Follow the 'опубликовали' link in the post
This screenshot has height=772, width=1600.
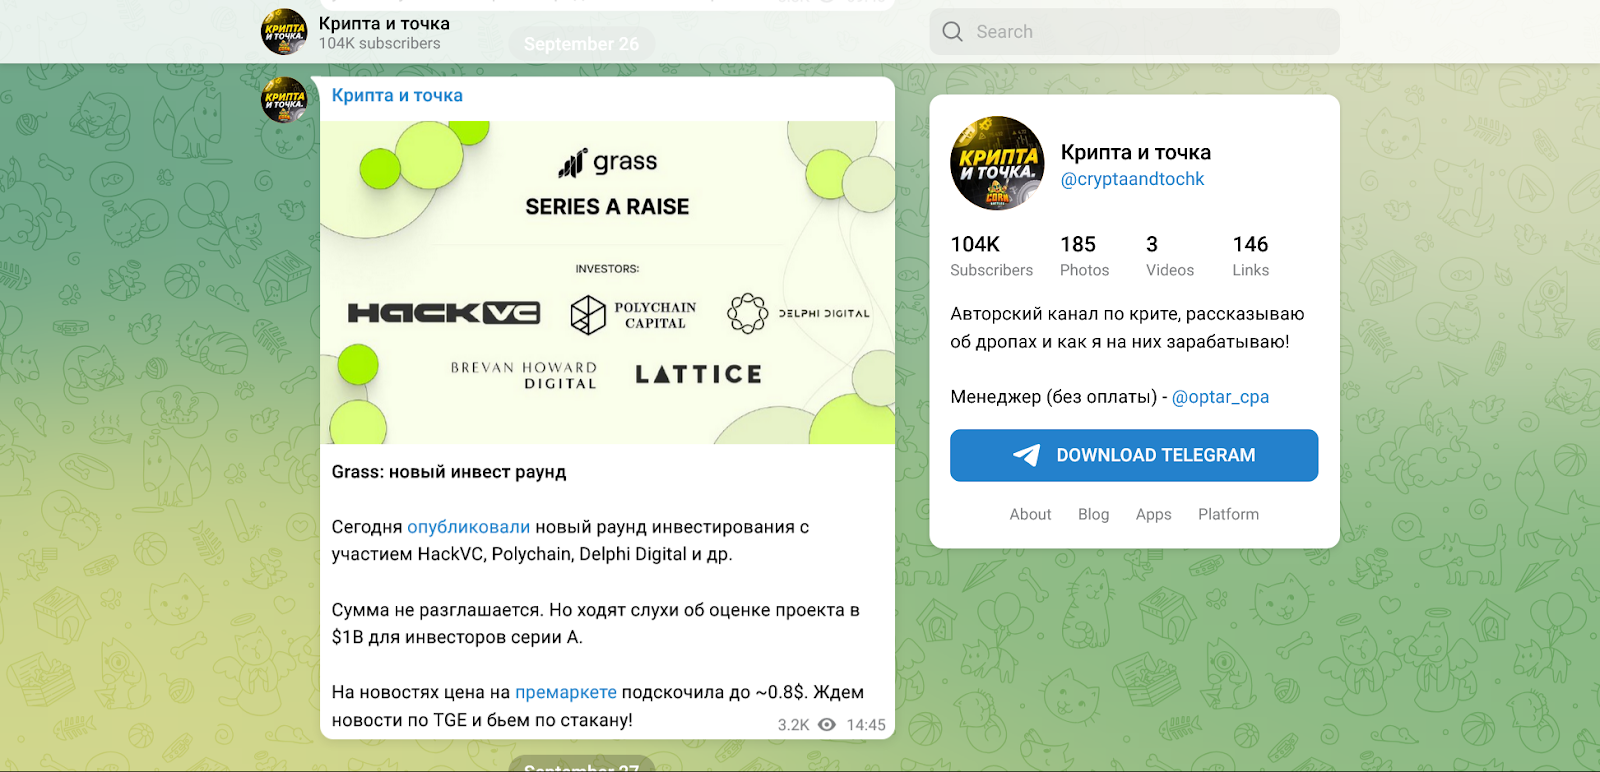469,527
